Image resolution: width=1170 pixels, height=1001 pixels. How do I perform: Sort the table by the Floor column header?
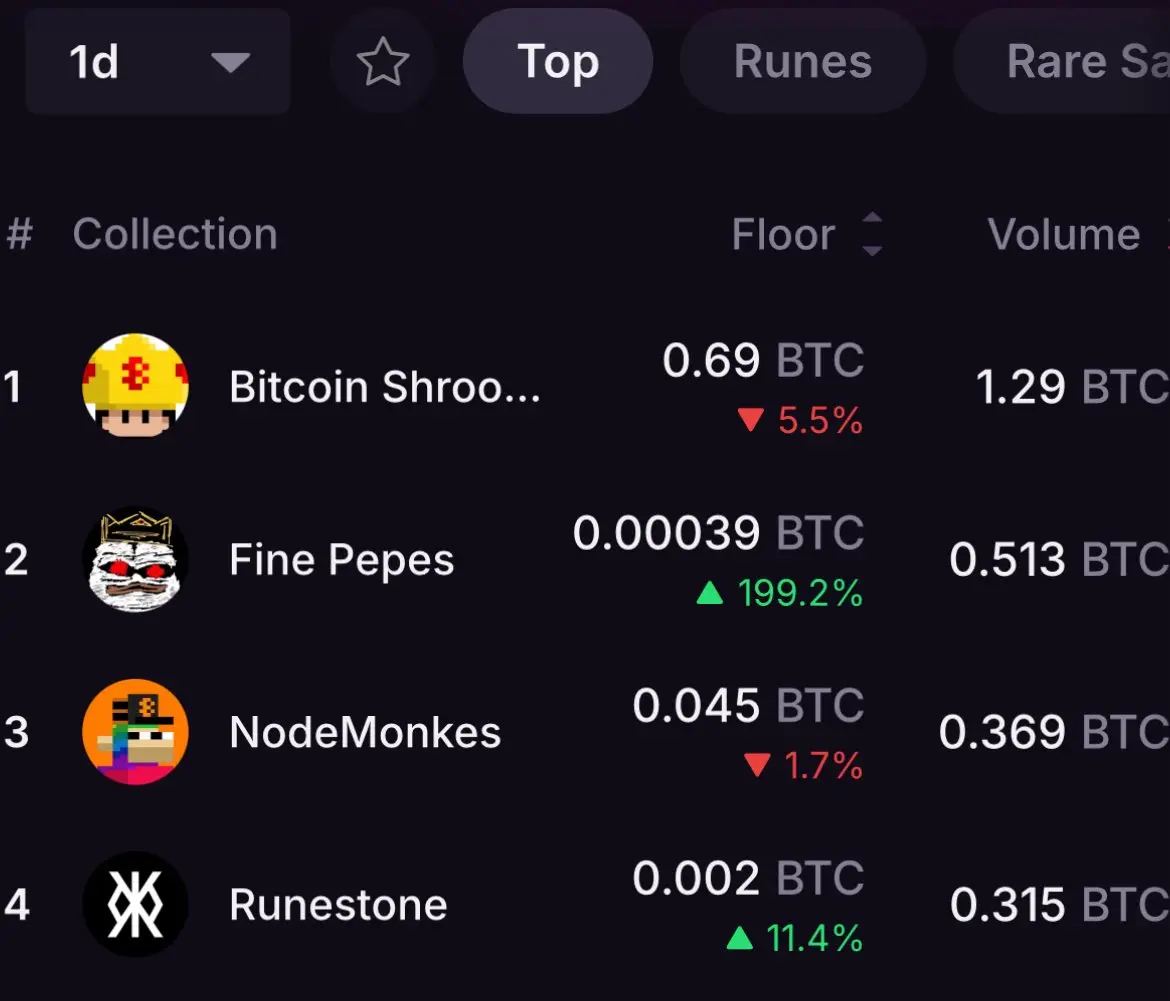(783, 234)
